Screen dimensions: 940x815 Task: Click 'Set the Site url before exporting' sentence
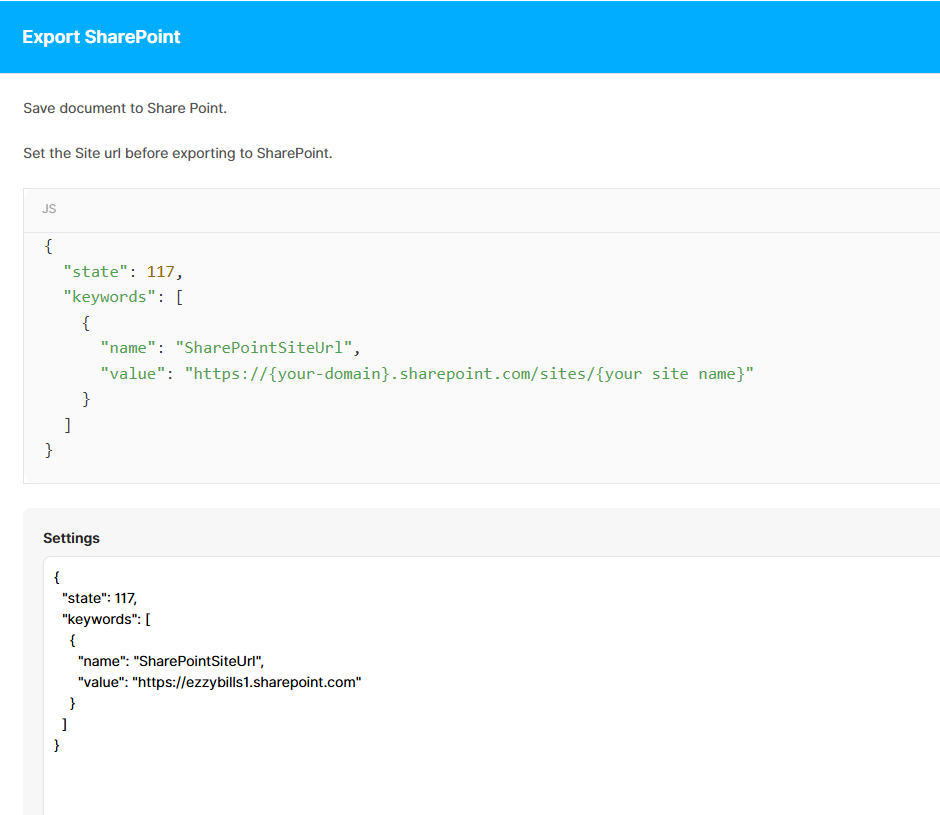[177, 154]
